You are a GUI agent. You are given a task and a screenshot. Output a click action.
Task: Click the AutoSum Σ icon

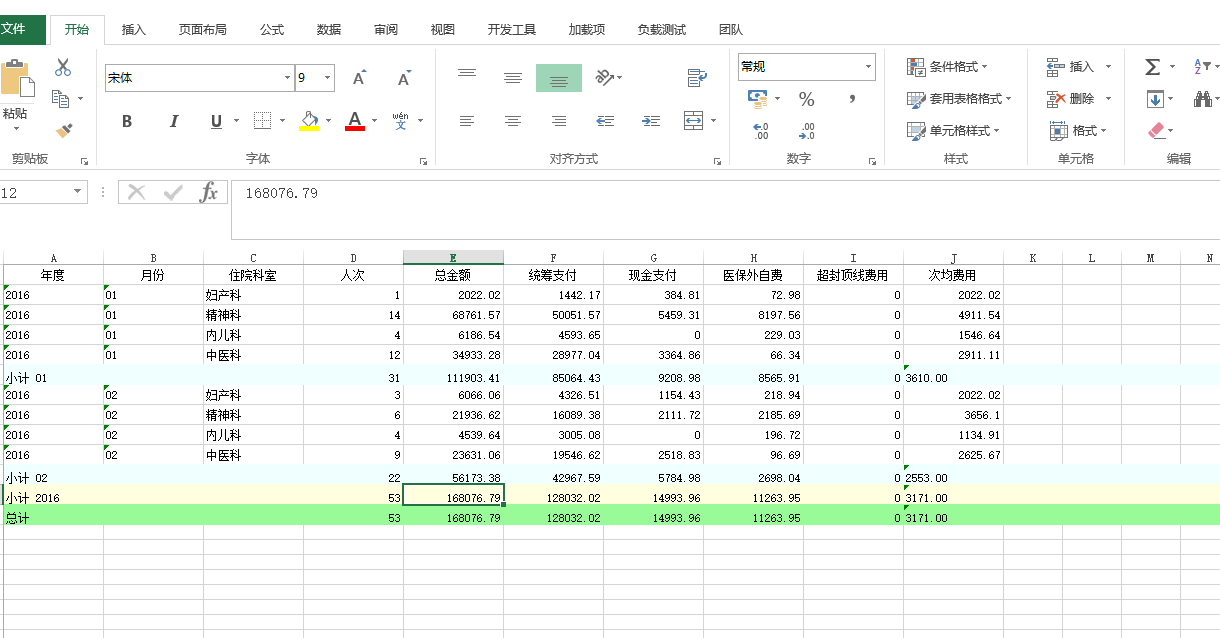click(x=1152, y=66)
